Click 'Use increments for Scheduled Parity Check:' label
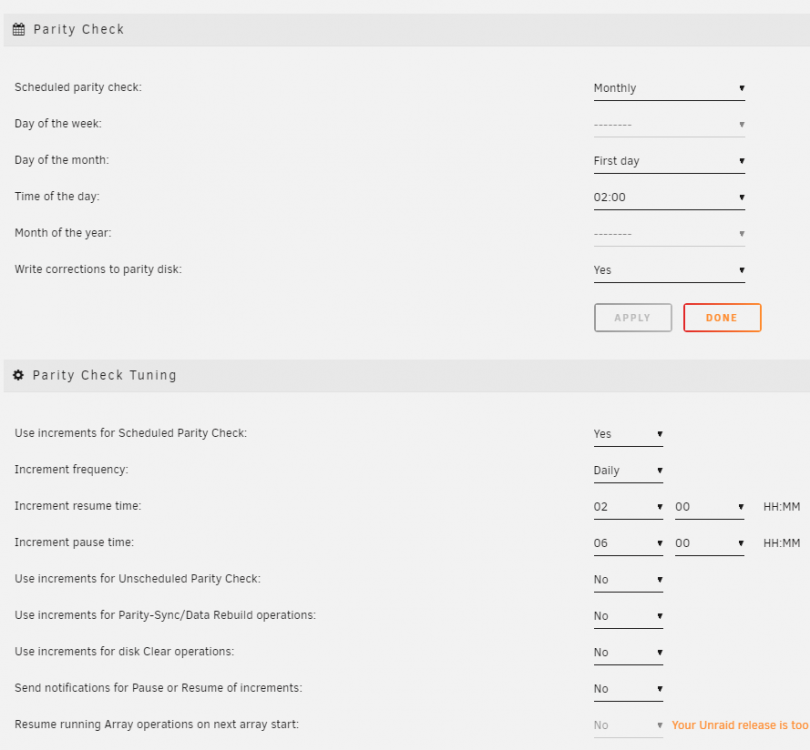 click(x=131, y=433)
